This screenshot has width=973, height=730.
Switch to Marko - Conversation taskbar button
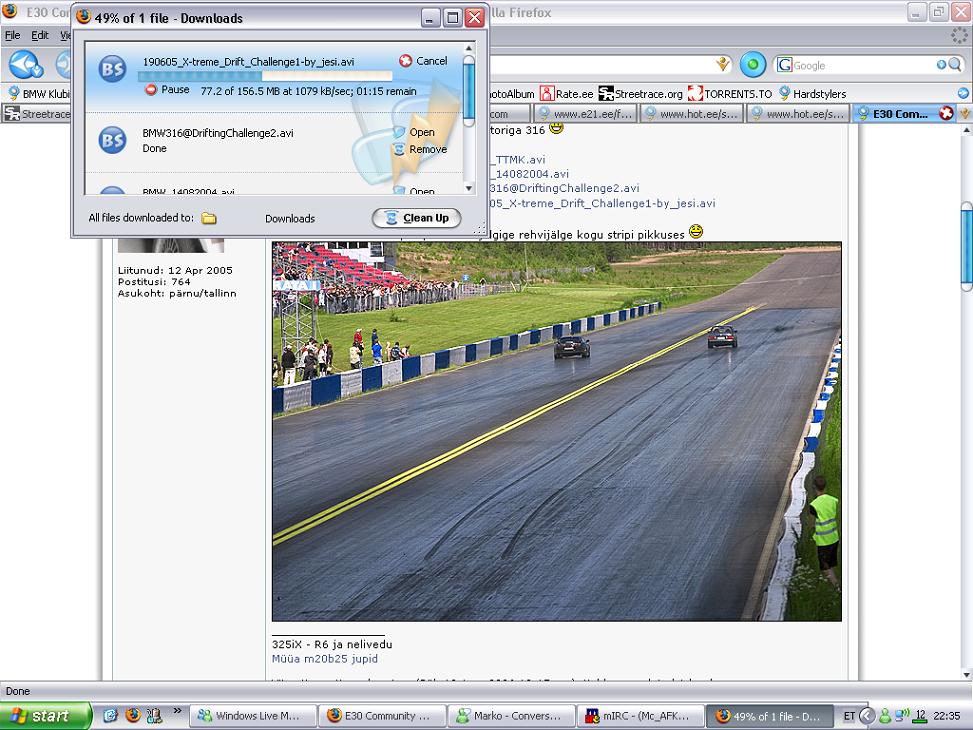tap(511, 716)
